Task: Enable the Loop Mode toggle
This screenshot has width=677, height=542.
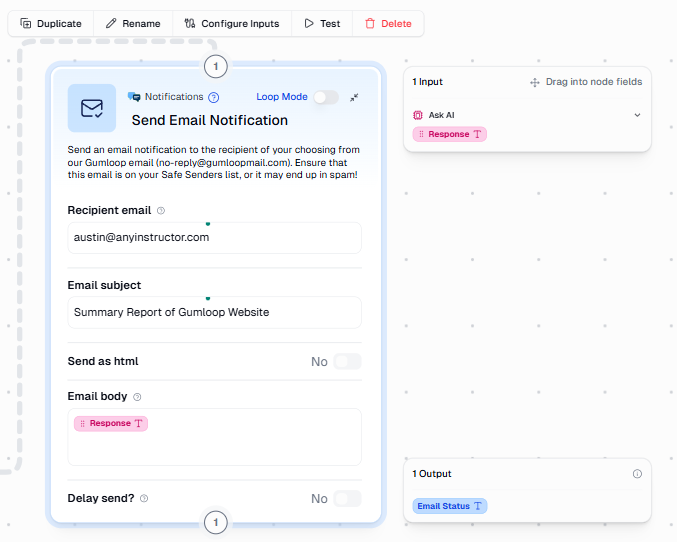Action: (325, 97)
